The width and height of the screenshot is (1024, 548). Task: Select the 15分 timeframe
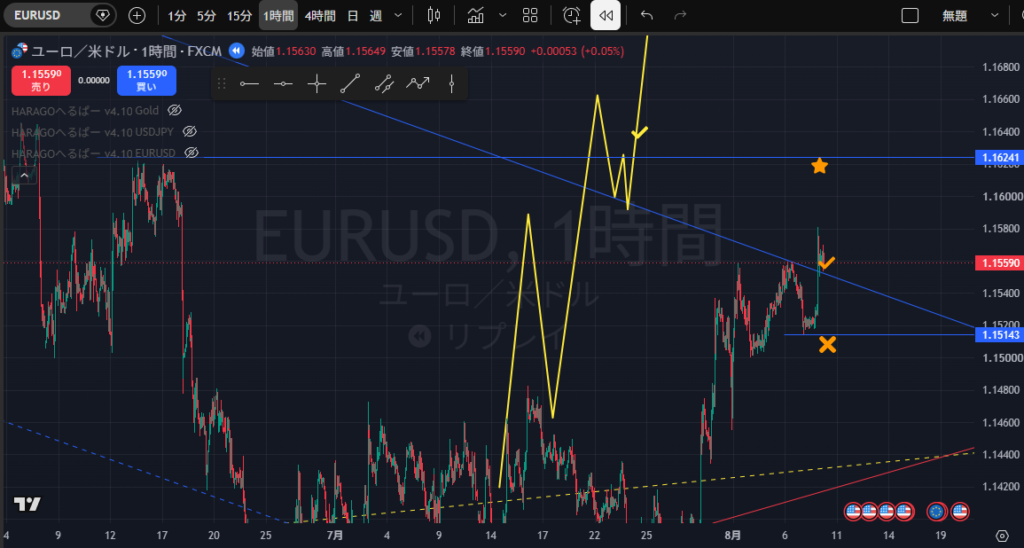239,16
